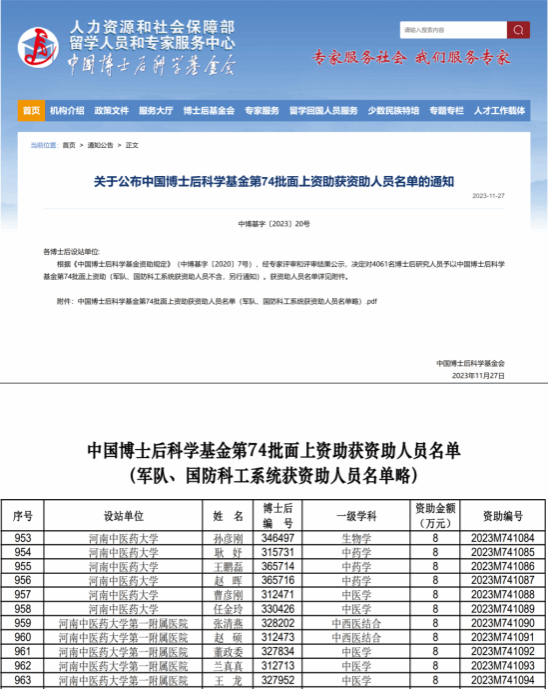Click name 赵晖 in row 956
This screenshot has height=690, width=548.
click(x=228, y=581)
